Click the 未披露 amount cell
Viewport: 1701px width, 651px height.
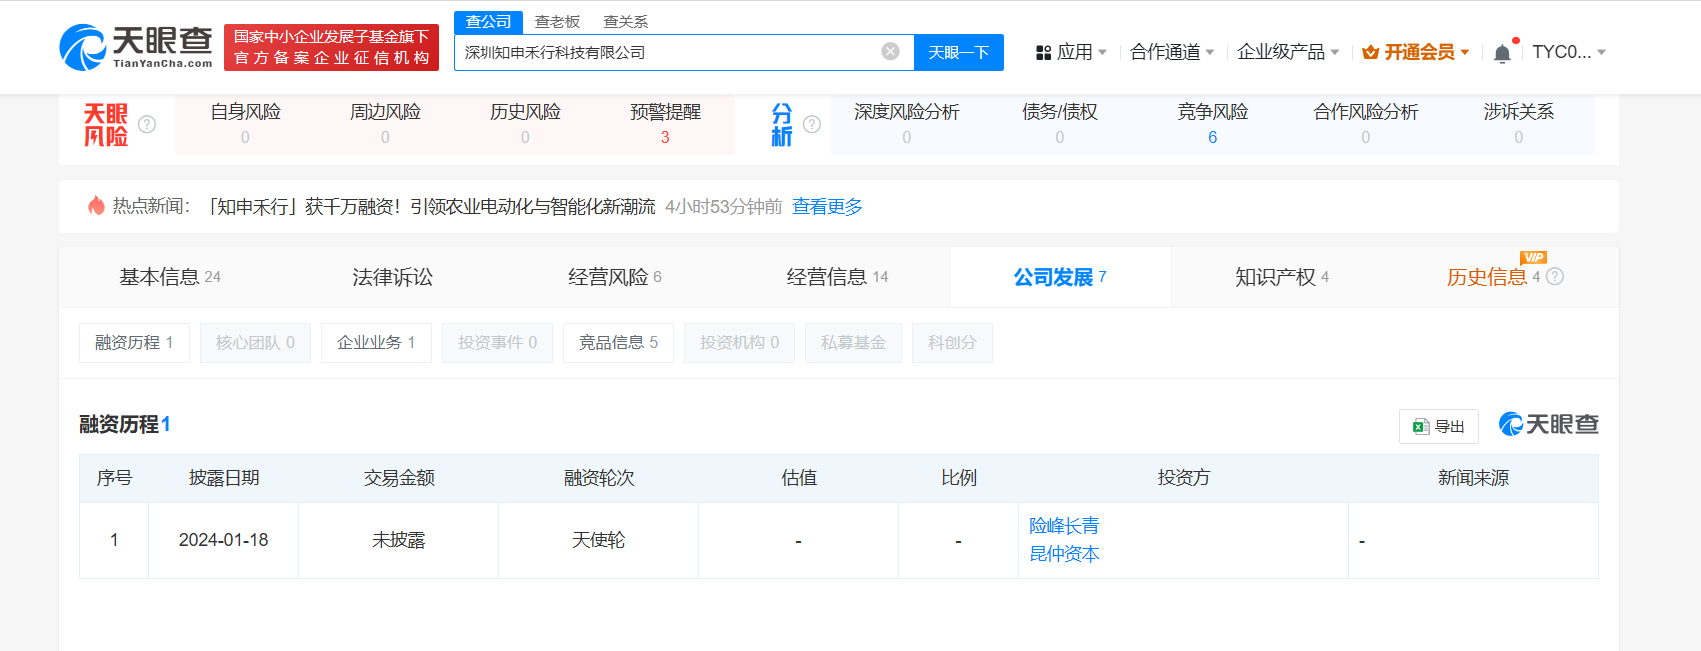click(x=398, y=540)
